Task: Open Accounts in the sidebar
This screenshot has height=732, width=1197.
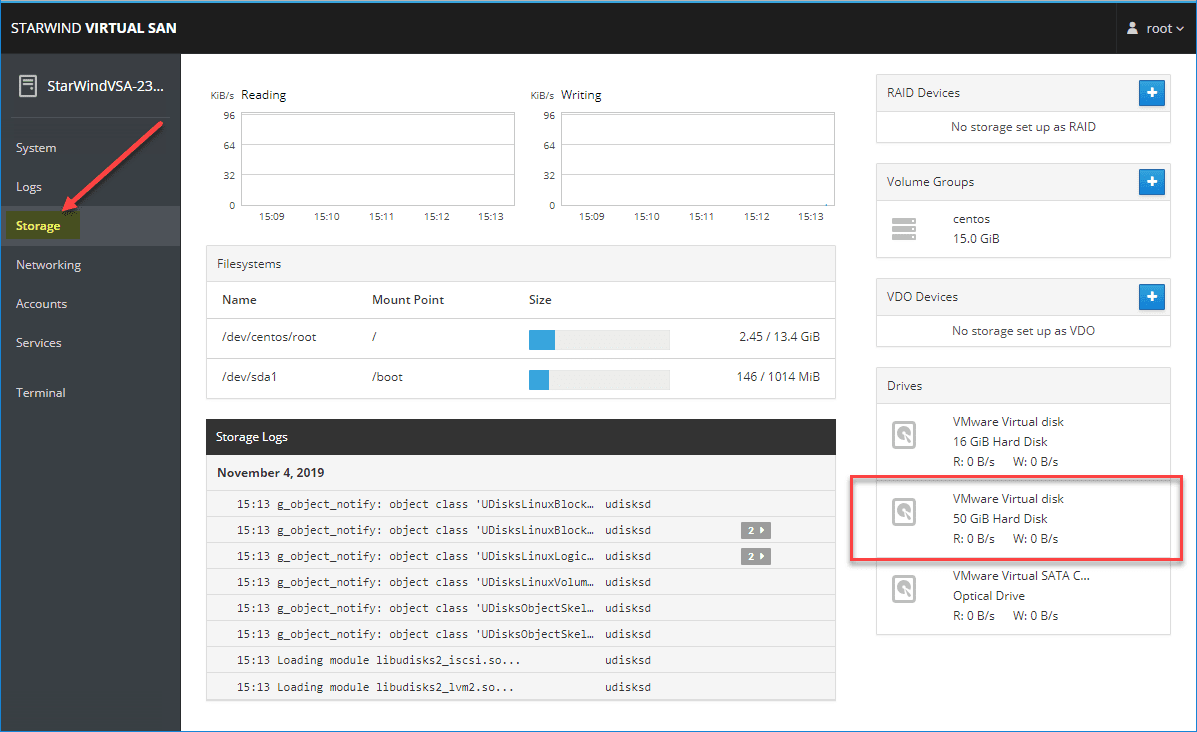Action: pos(41,304)
